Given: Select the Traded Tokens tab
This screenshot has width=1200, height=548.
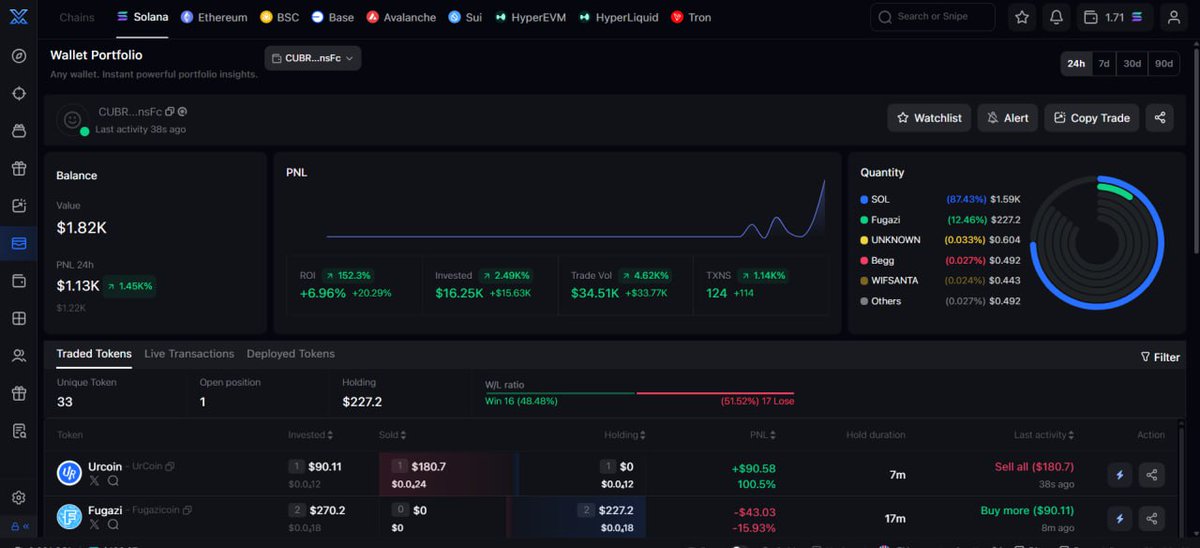Looking at the screenshot, I should (x=94, y=354).
